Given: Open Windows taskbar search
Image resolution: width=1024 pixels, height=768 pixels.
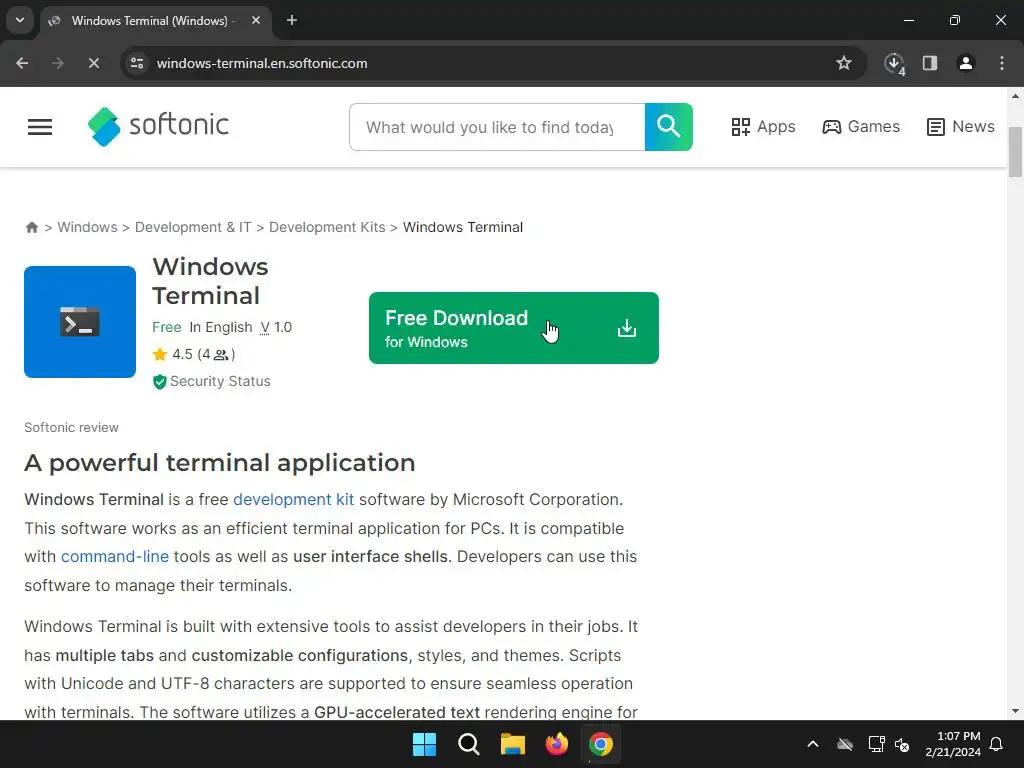Looking at the screenshot, I should (x=468, y=744).
